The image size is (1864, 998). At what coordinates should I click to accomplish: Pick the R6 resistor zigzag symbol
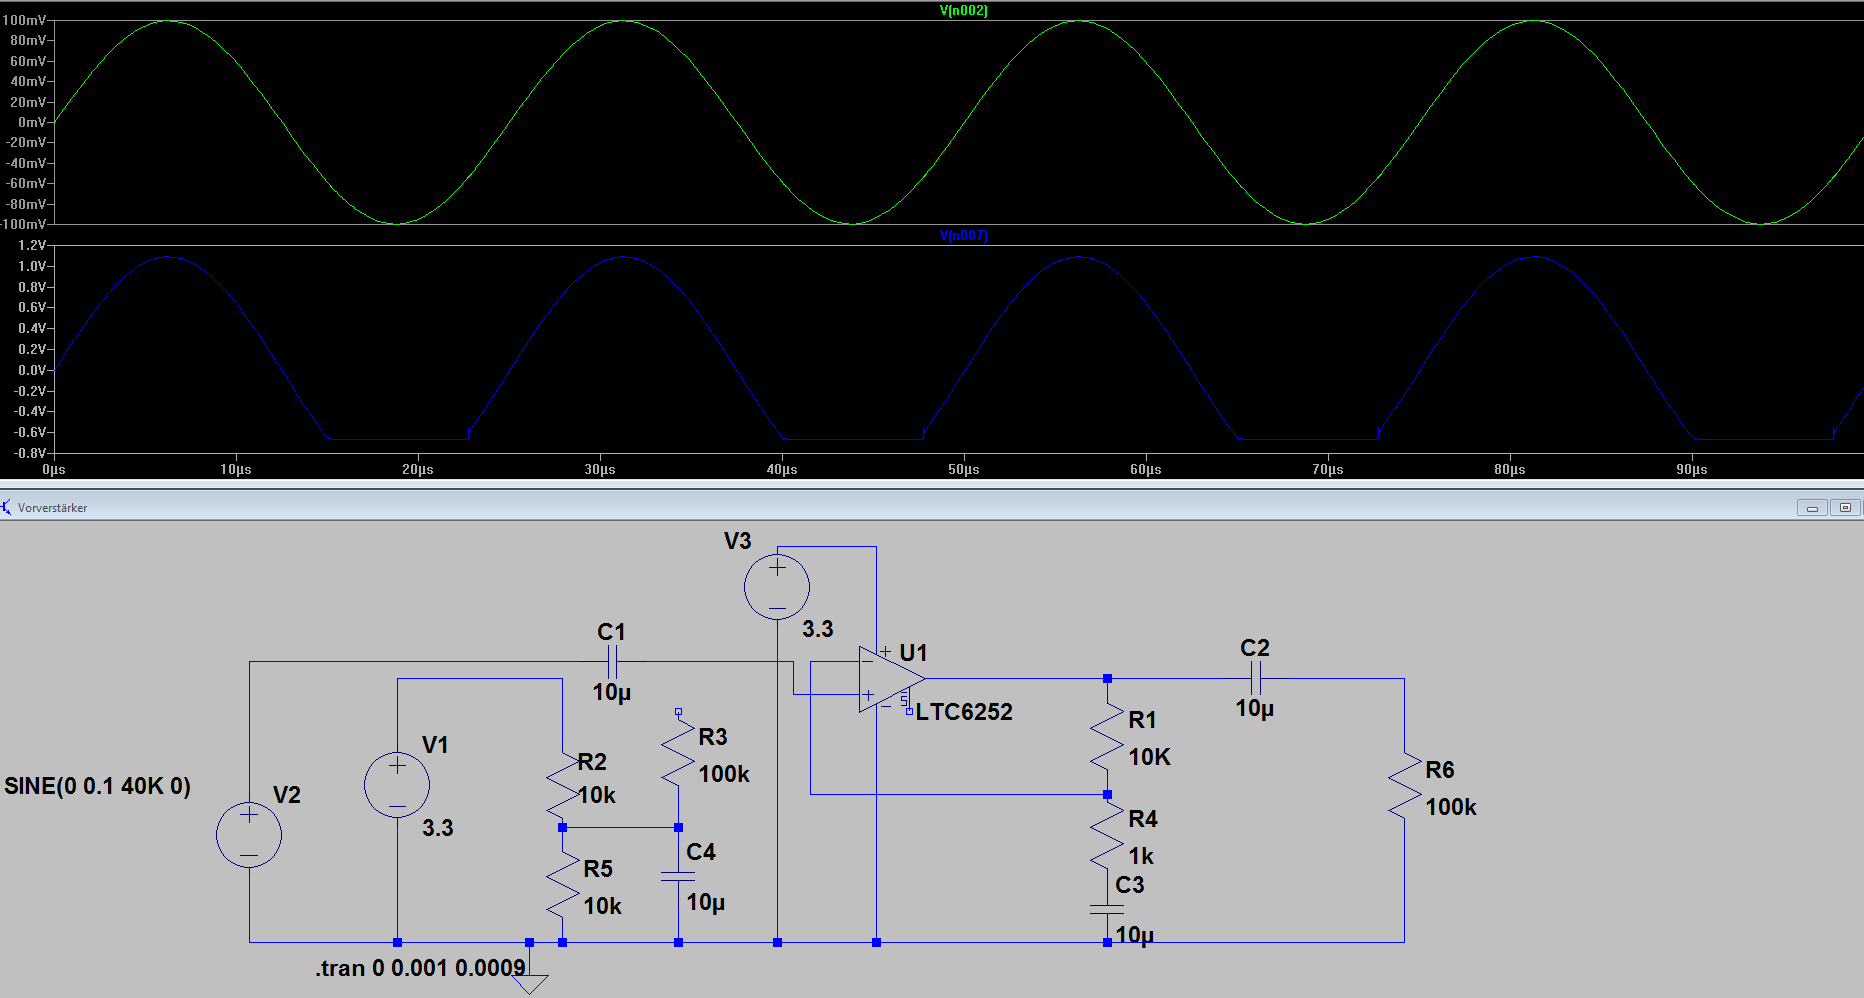1405,786
